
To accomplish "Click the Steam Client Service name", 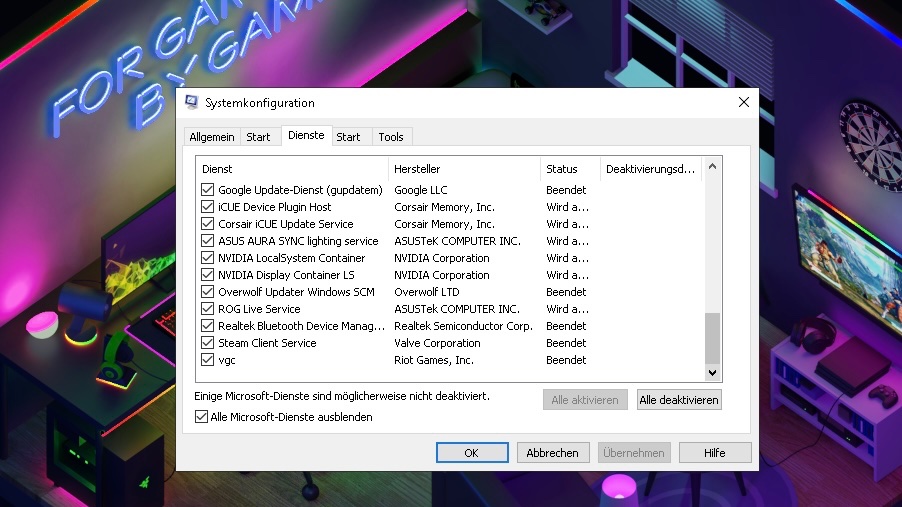I will pos(267,343).
